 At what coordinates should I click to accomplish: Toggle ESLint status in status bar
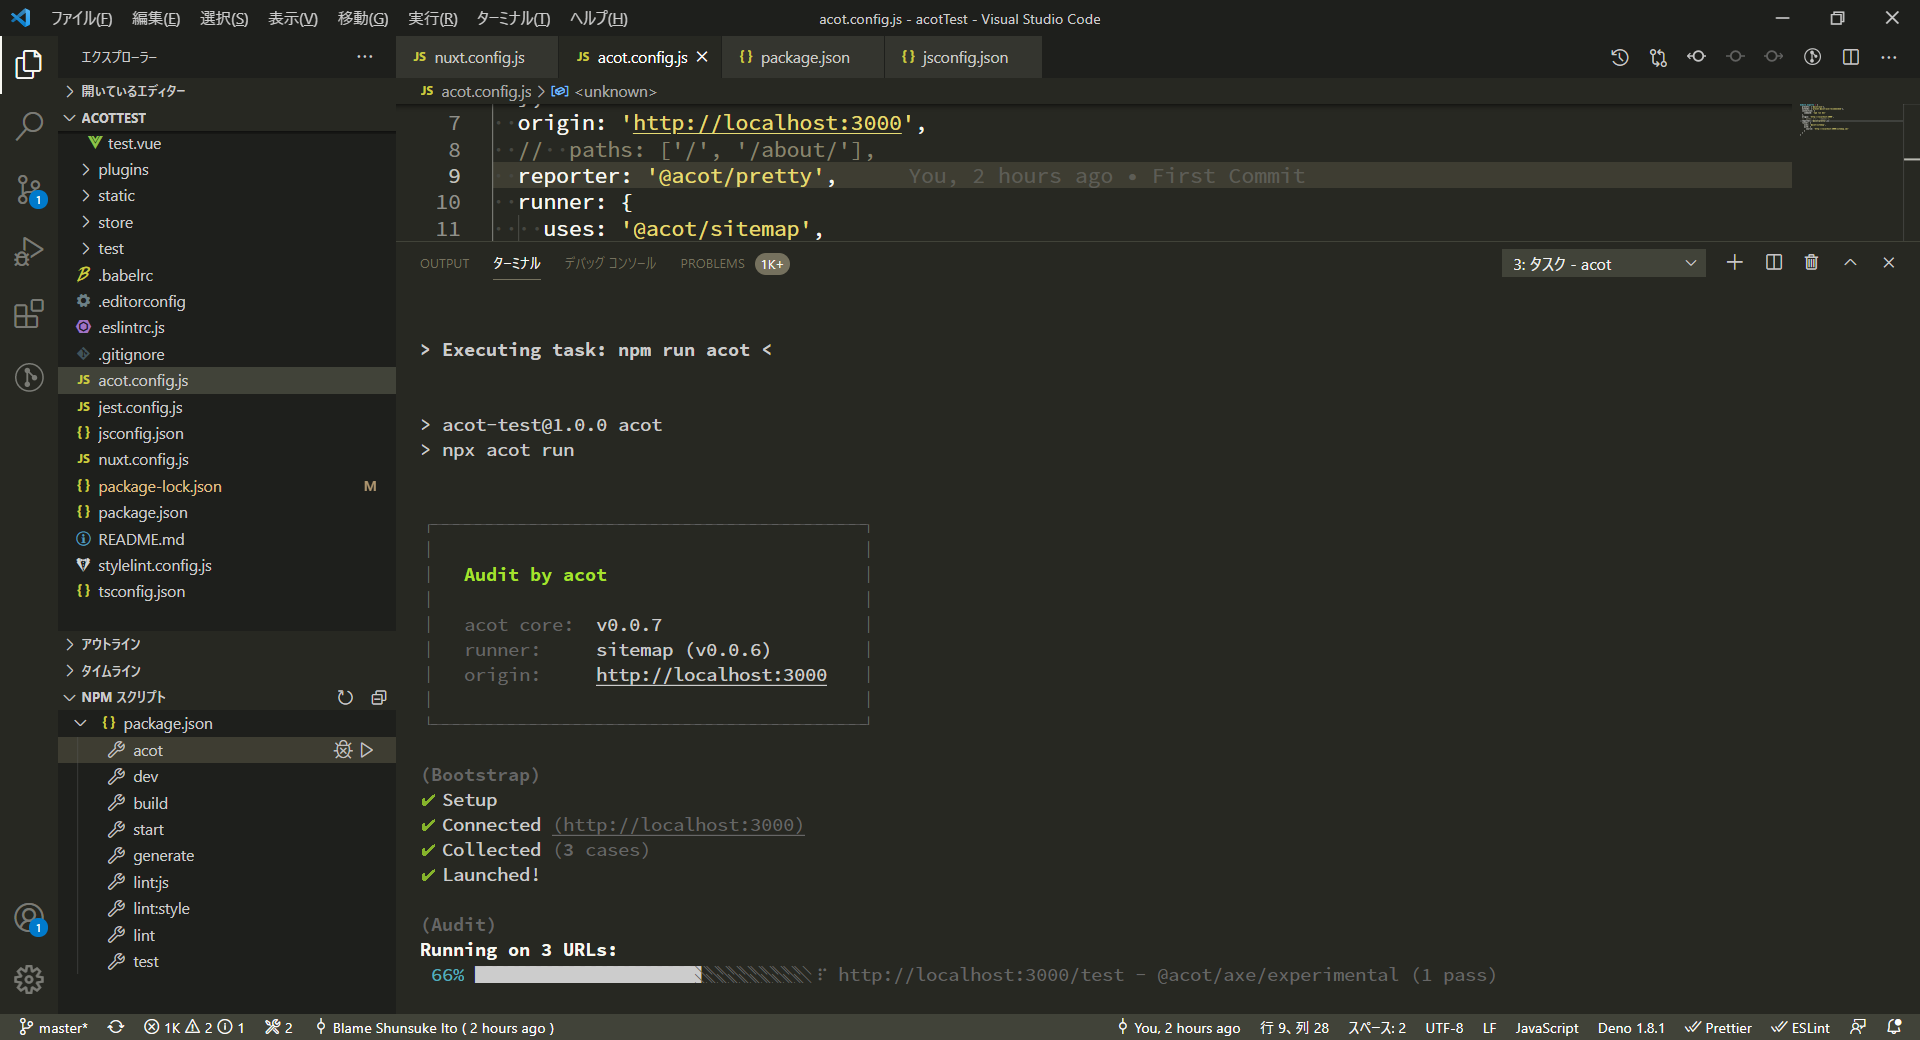[x=1800, y=1027]
